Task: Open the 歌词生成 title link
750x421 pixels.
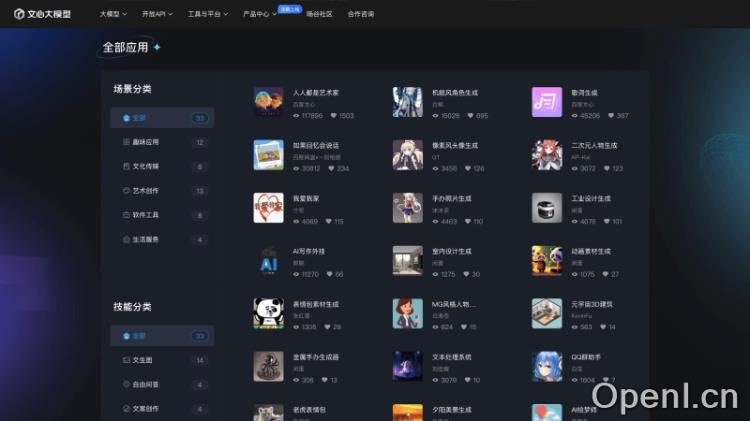Action: (x=584, y=93)
